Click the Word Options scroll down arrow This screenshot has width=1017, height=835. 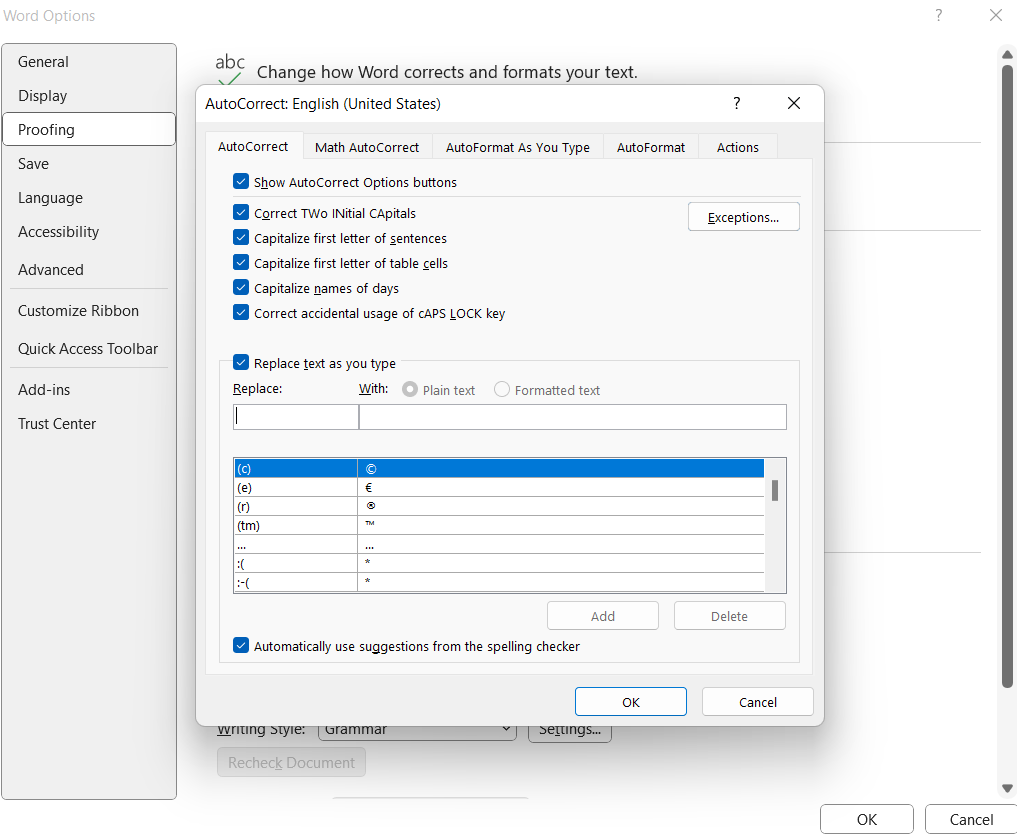click(x=1007, y=788)
